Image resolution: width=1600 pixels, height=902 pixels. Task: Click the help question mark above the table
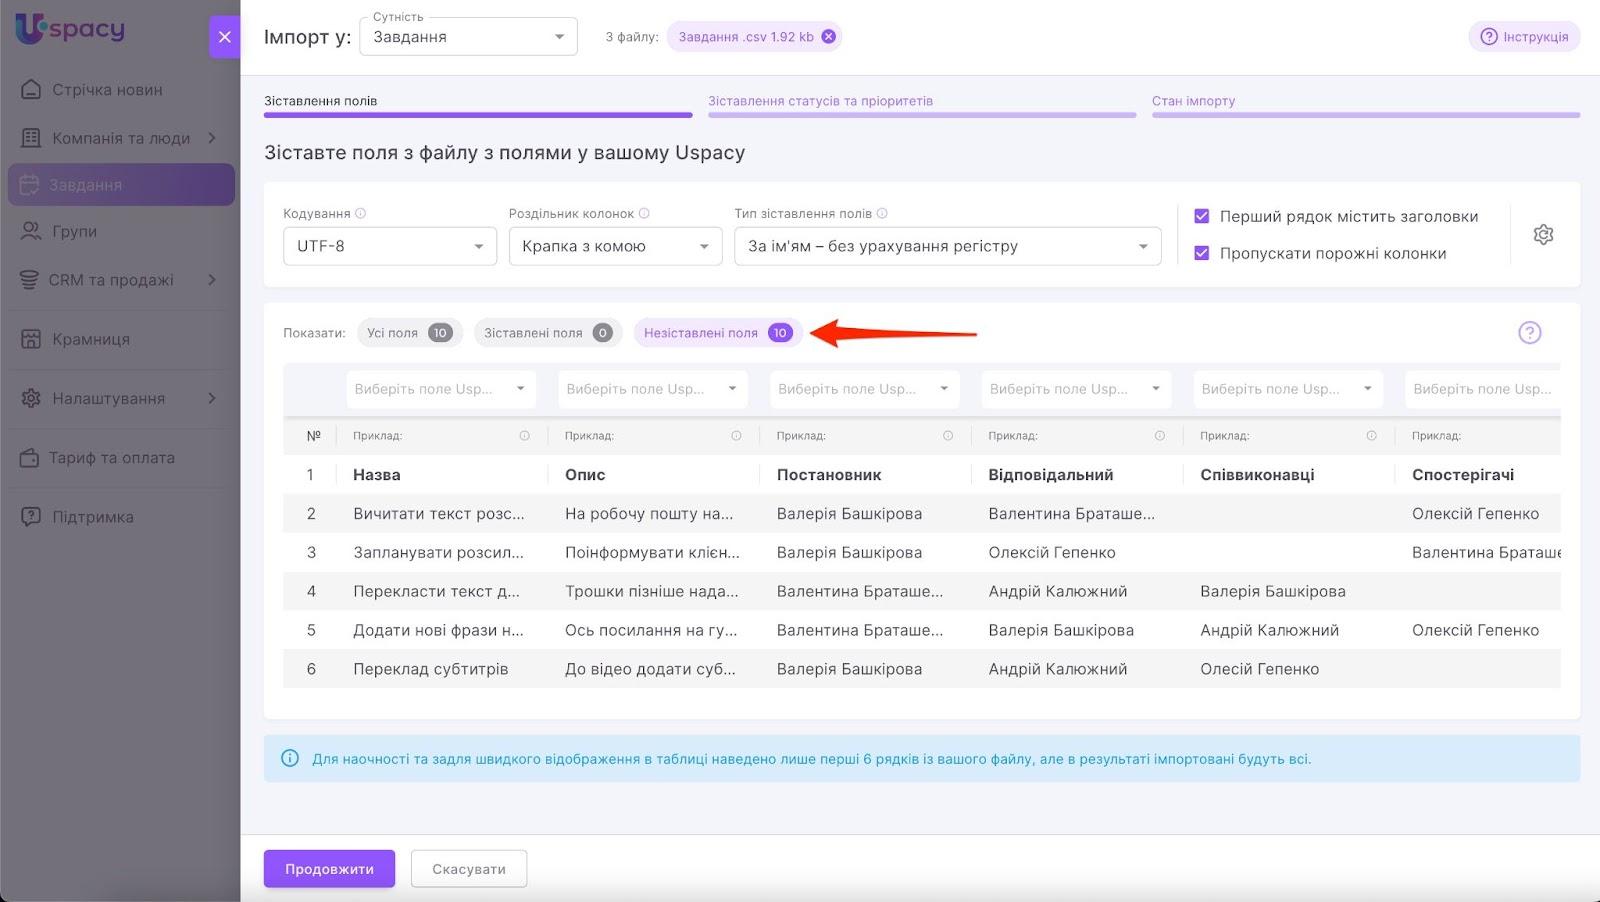click(1529, 333)
